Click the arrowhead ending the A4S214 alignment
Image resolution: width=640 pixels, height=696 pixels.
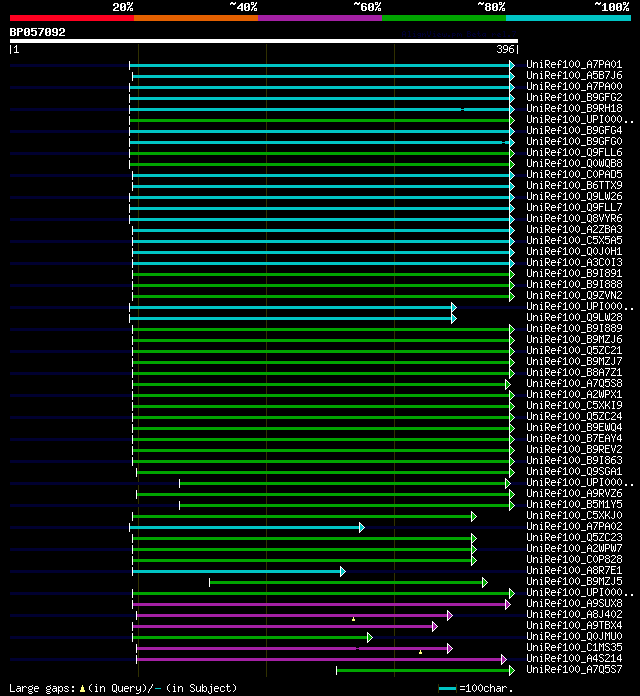point(504,660)
